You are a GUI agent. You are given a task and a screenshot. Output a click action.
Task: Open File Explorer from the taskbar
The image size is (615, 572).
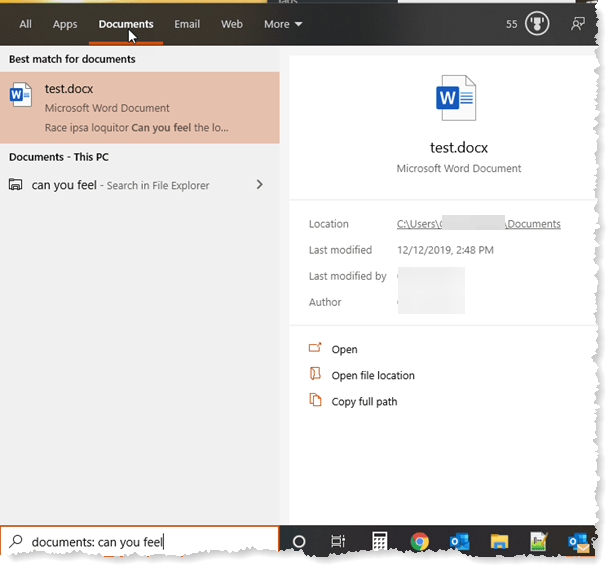499,542
